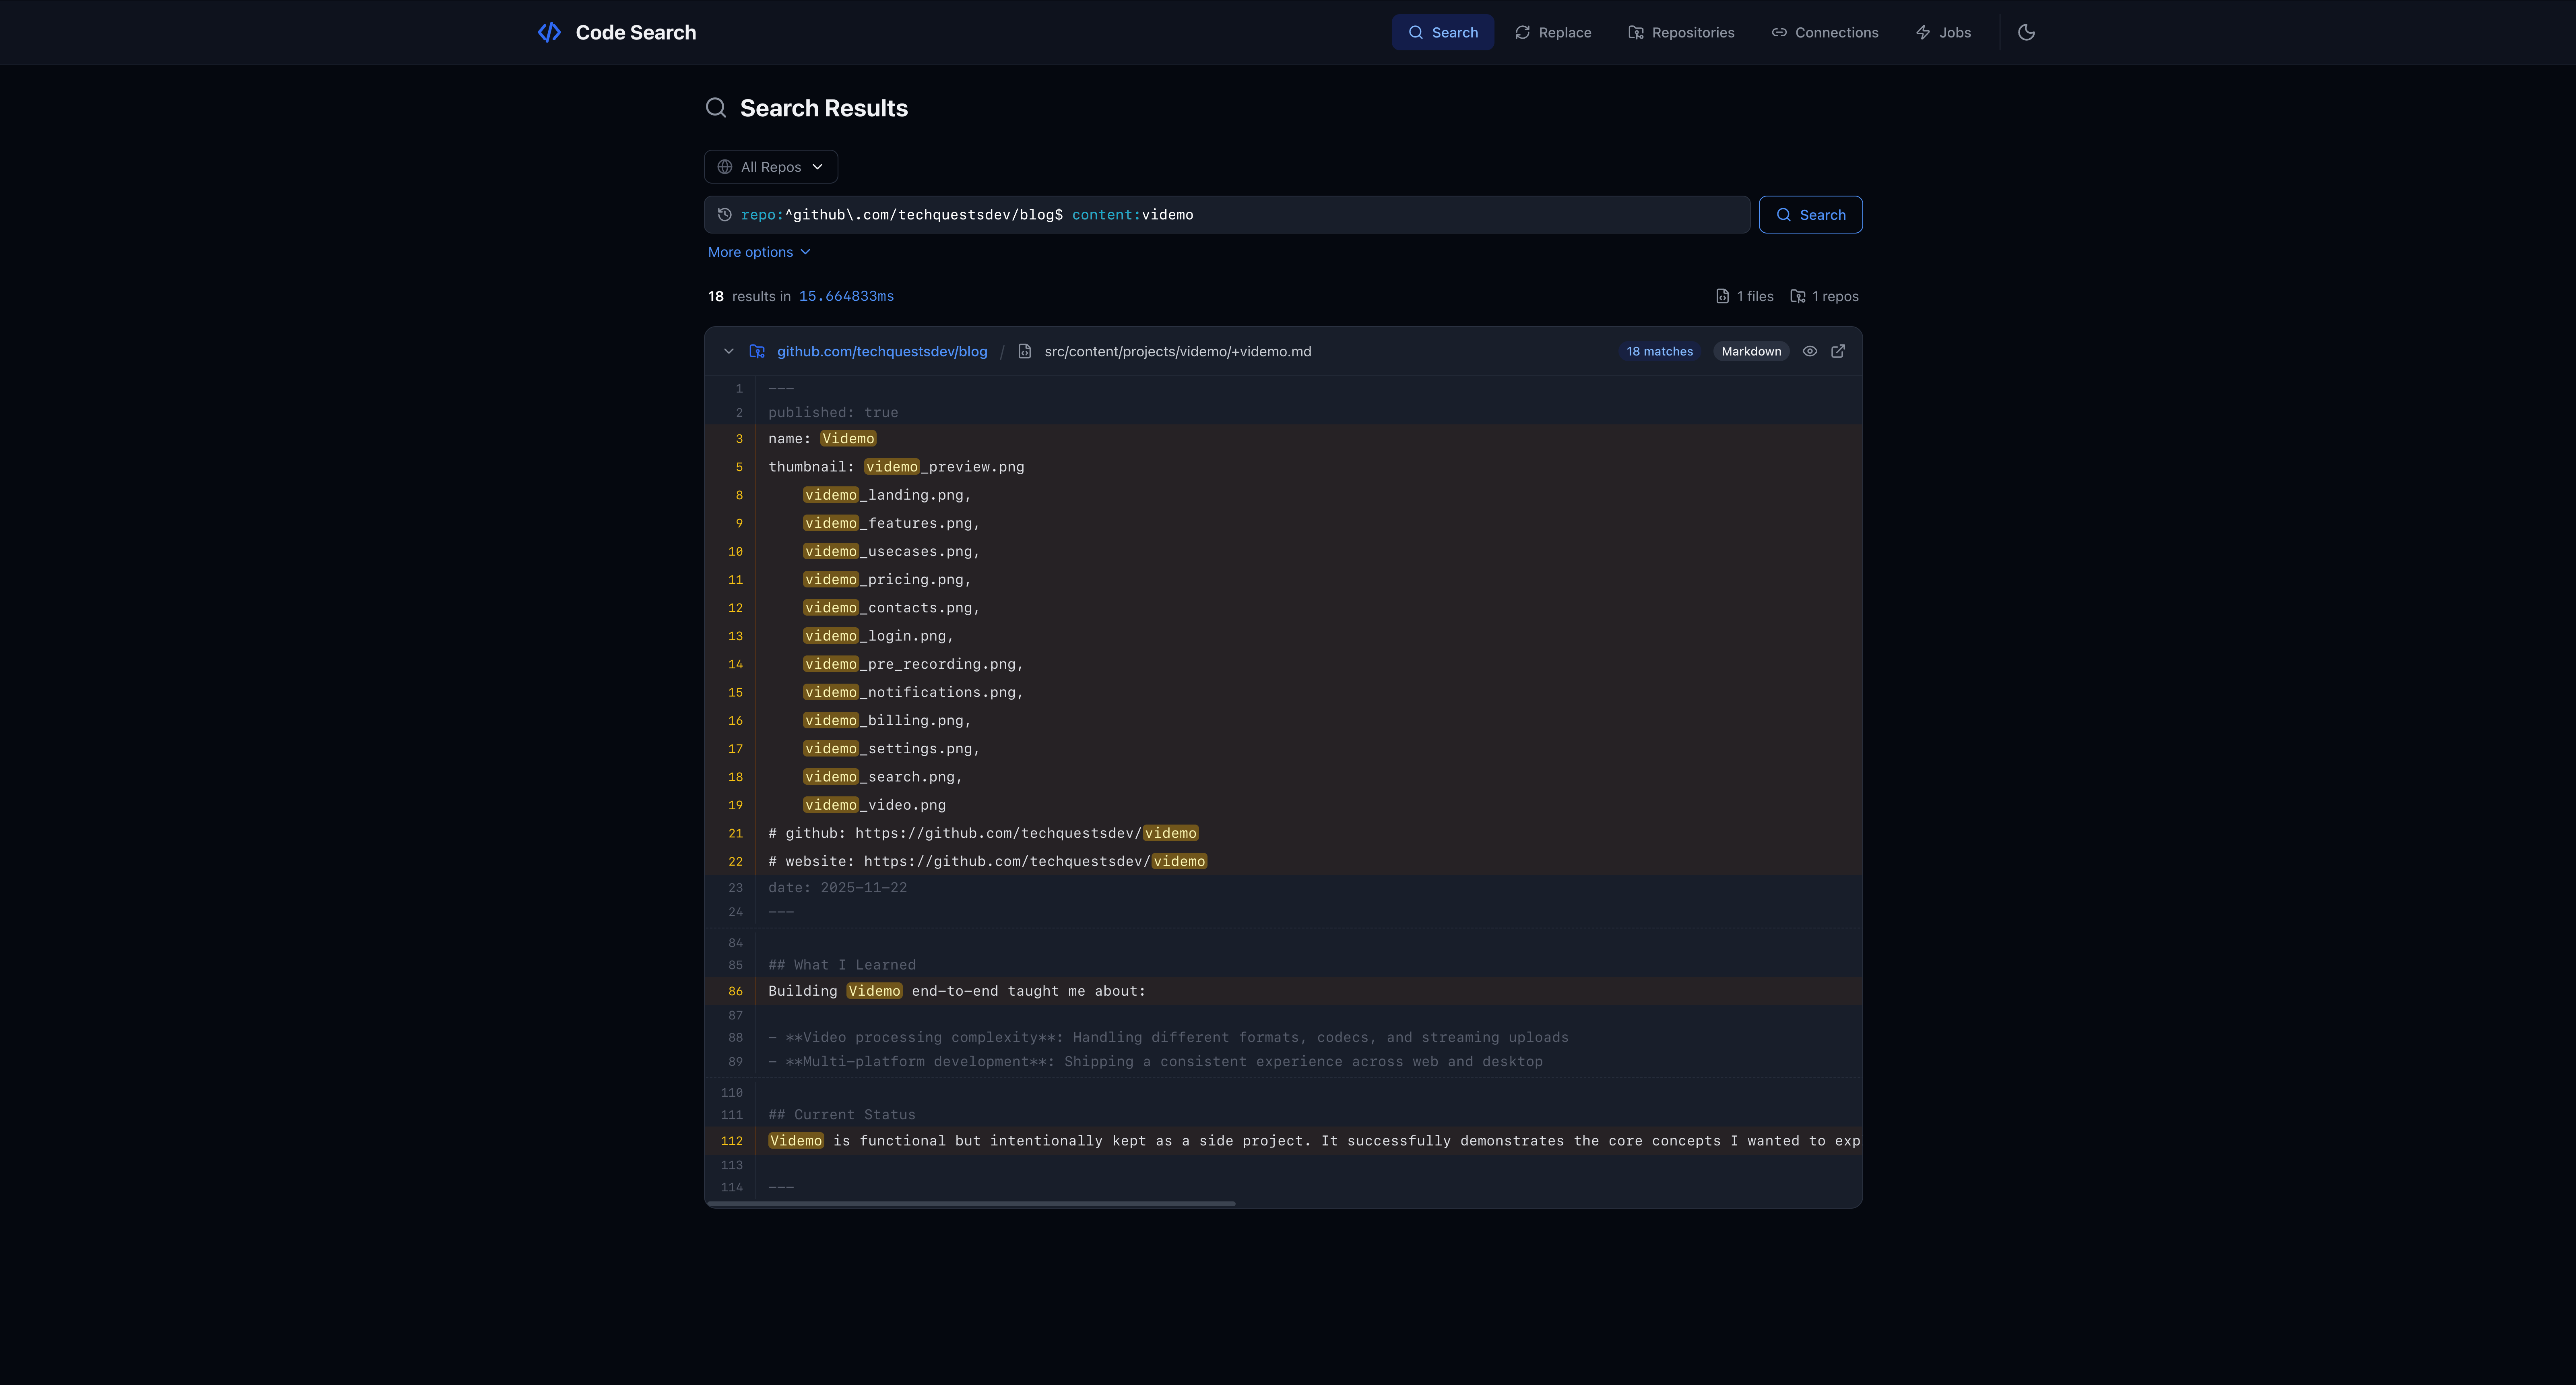Image resolution: width=2576 pixels, height=1385 pixels.
Task: Open the Repositories page
Action: 1681,32
